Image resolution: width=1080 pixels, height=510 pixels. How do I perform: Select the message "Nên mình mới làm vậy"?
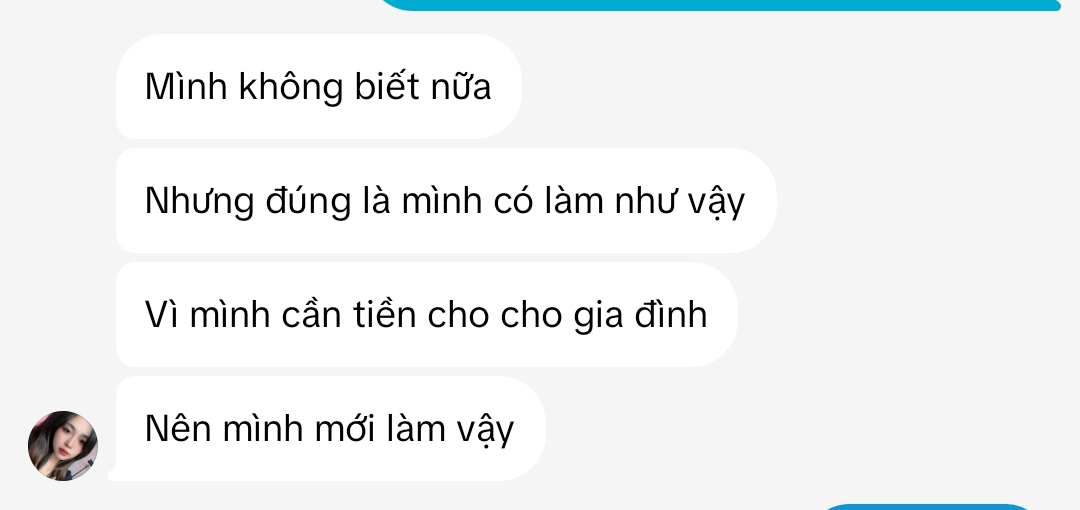click(331, 428)
